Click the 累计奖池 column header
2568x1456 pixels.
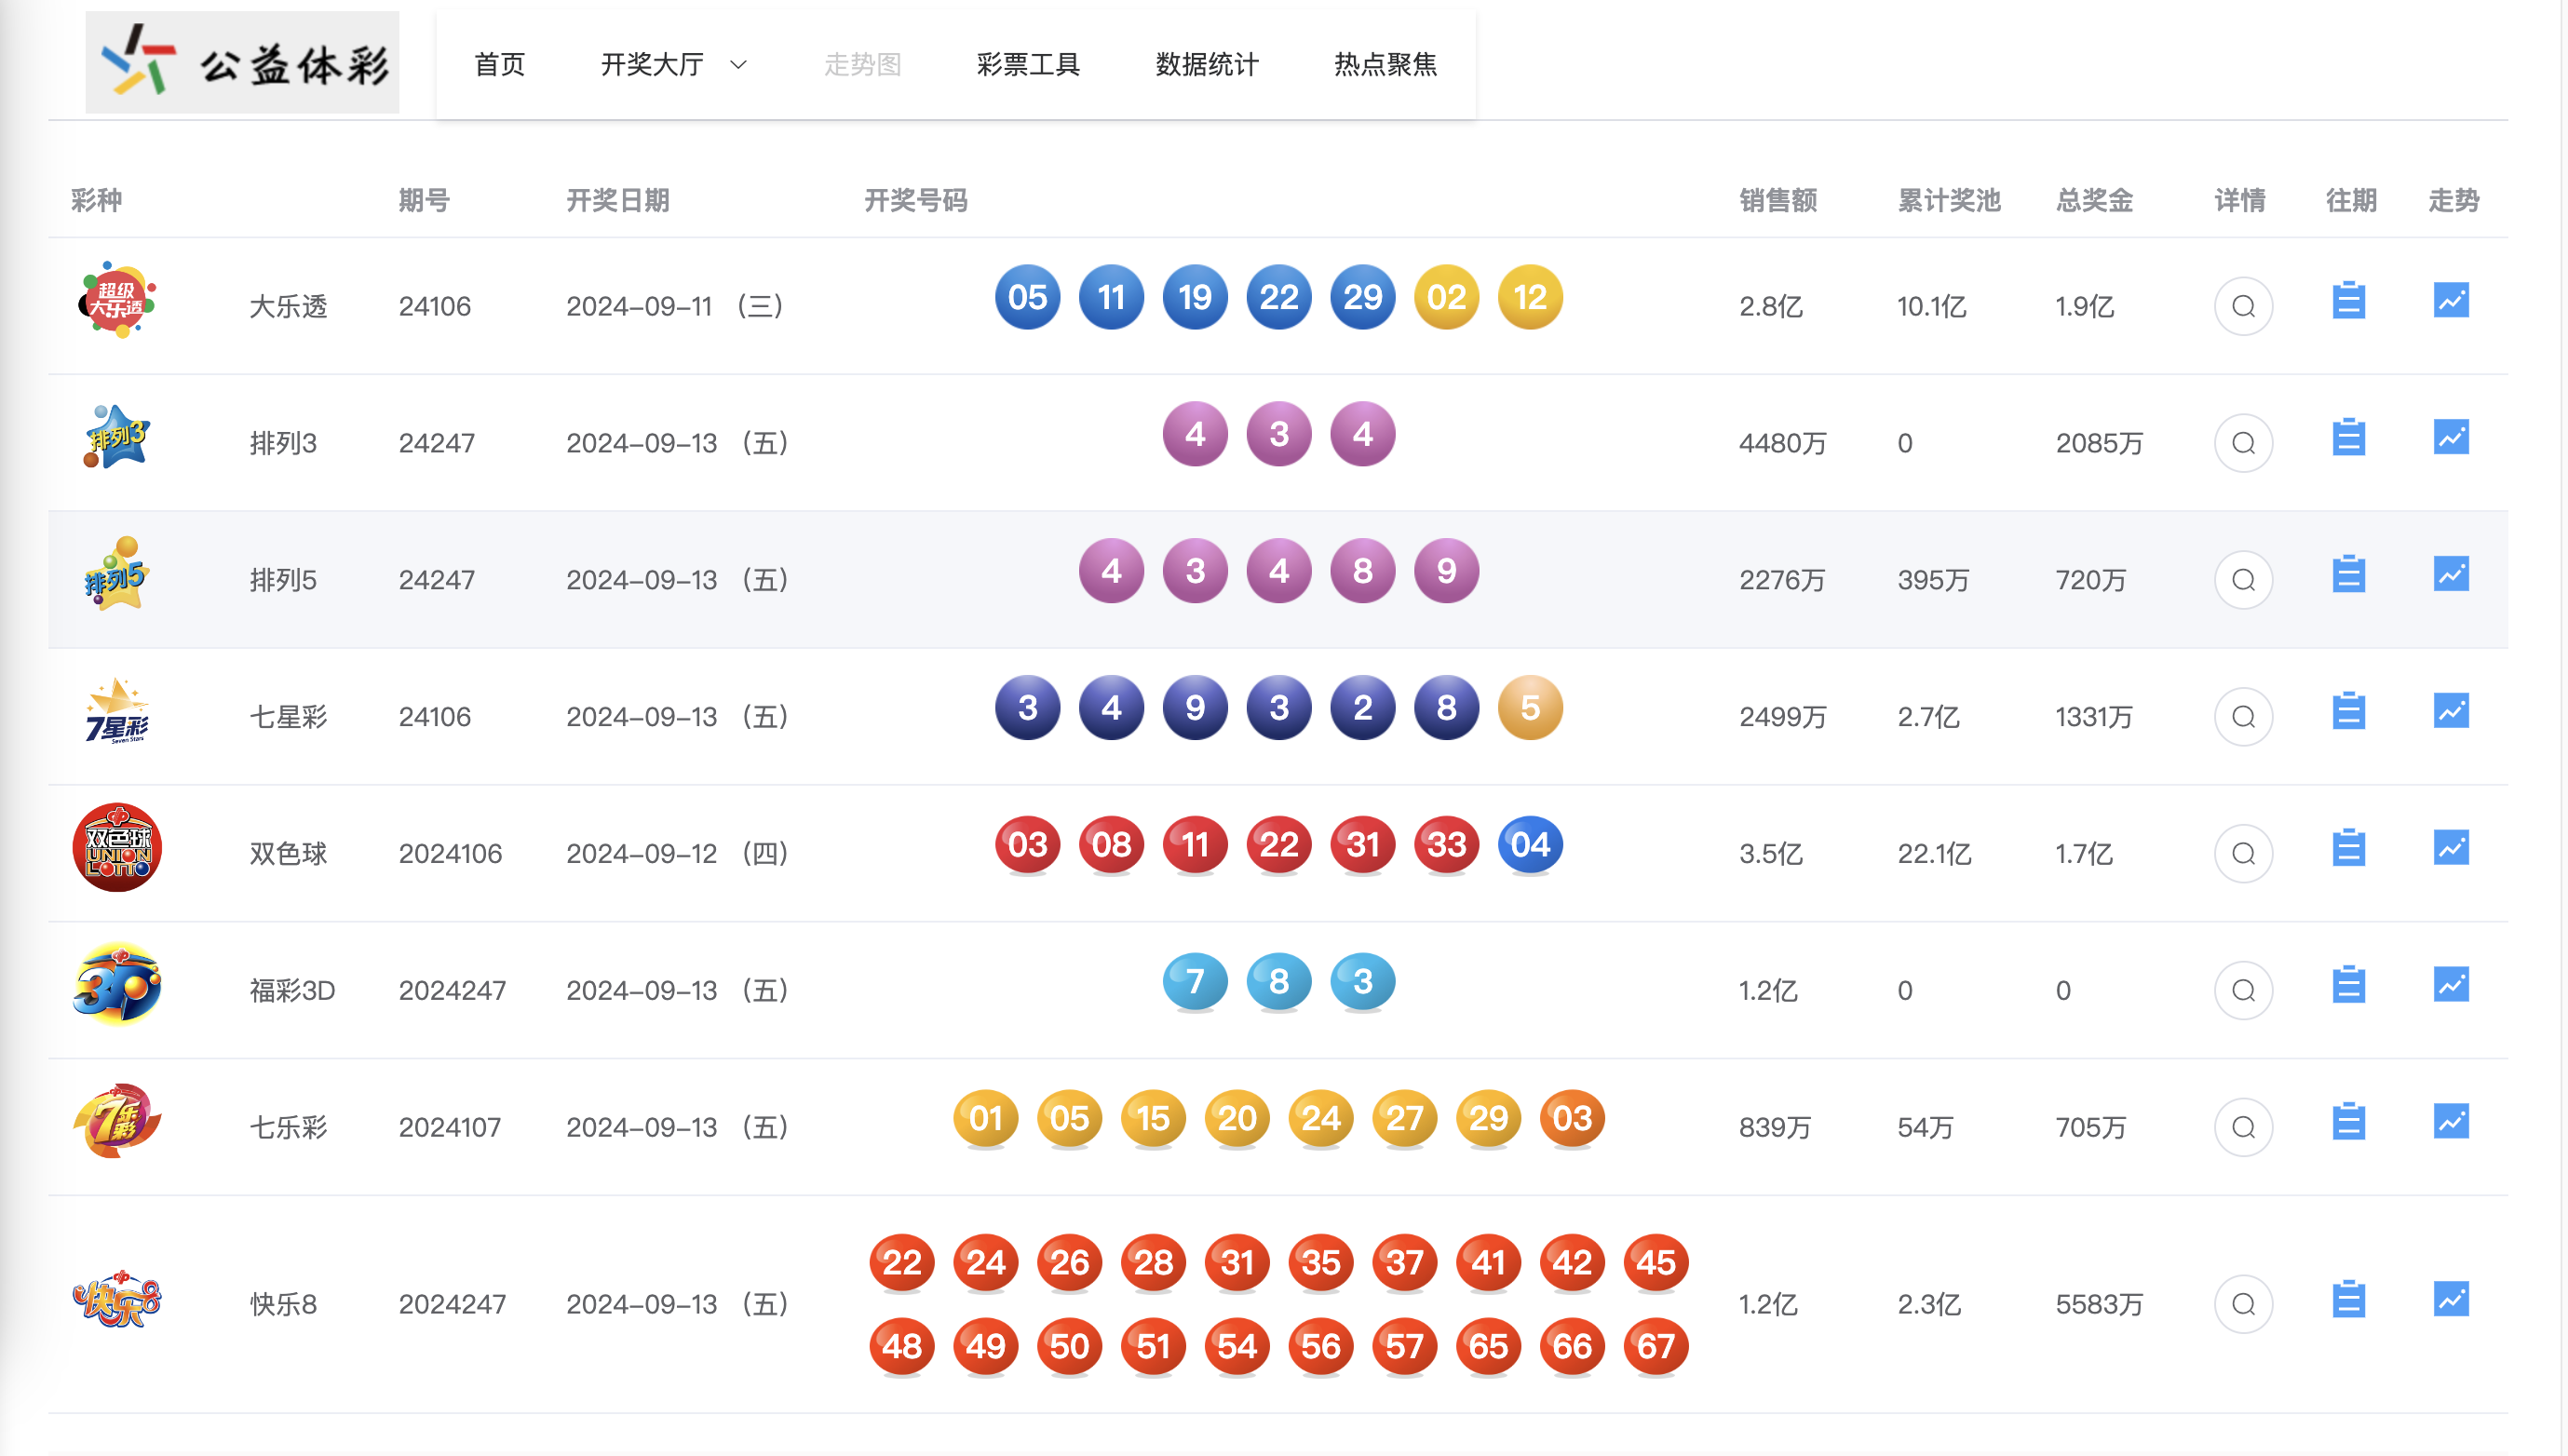click(x=1949, y=201)
